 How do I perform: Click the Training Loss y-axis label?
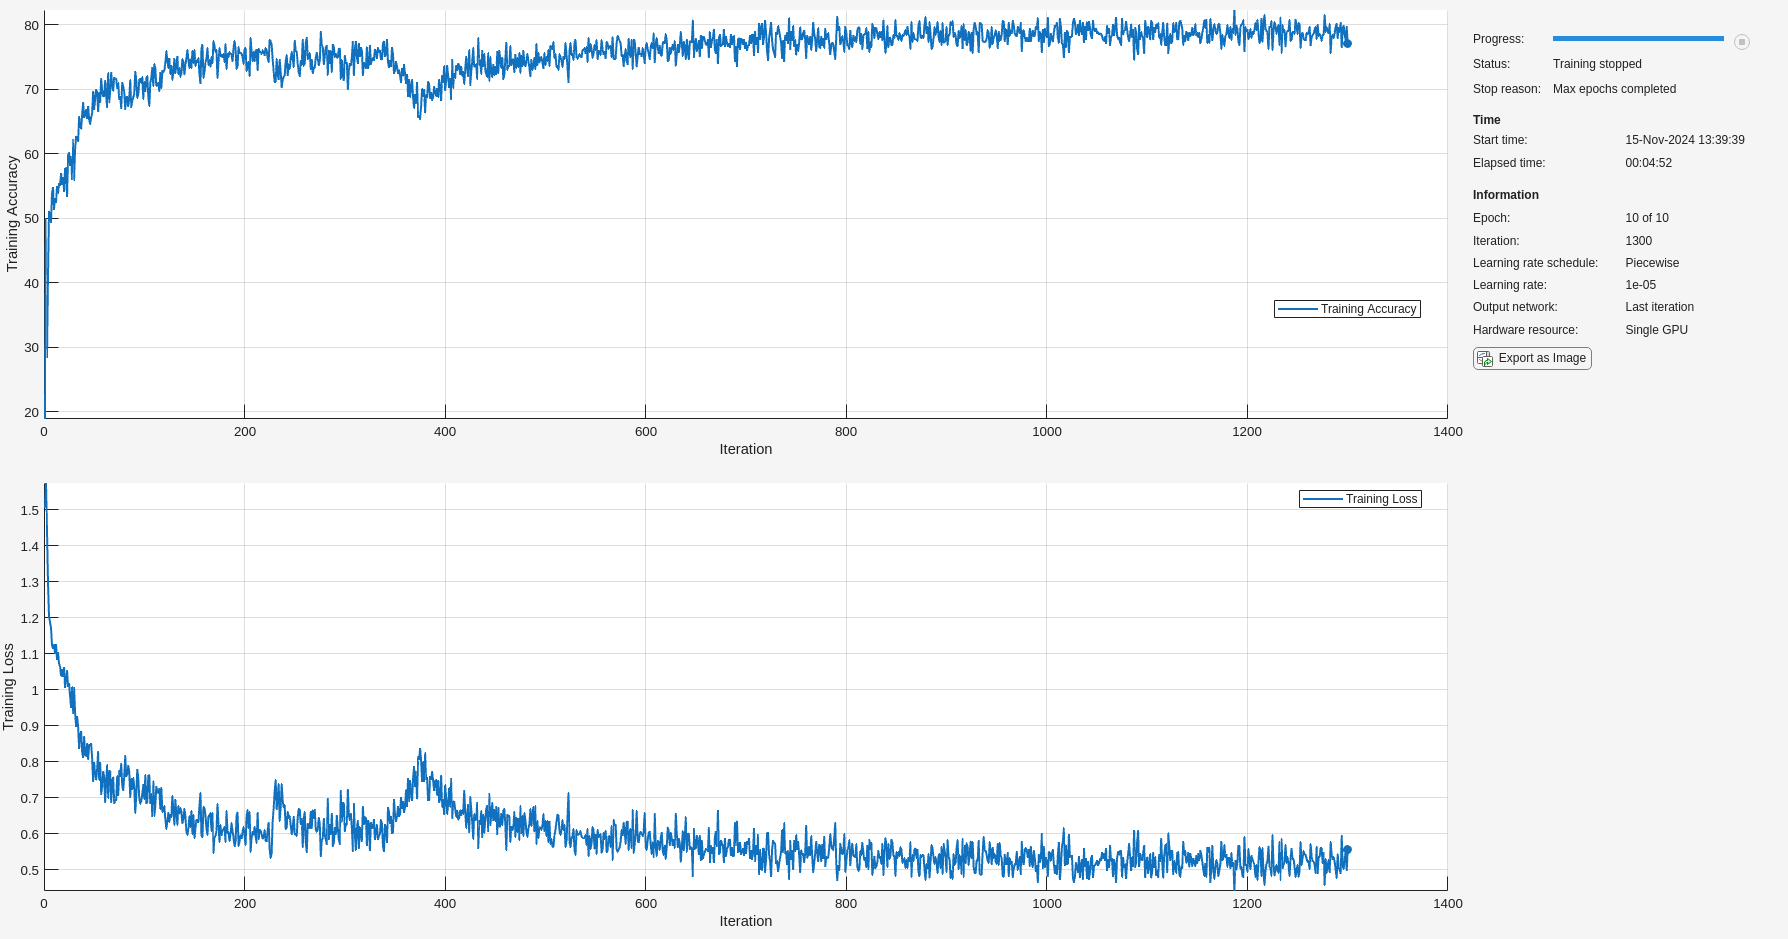(x=9, y=686)
